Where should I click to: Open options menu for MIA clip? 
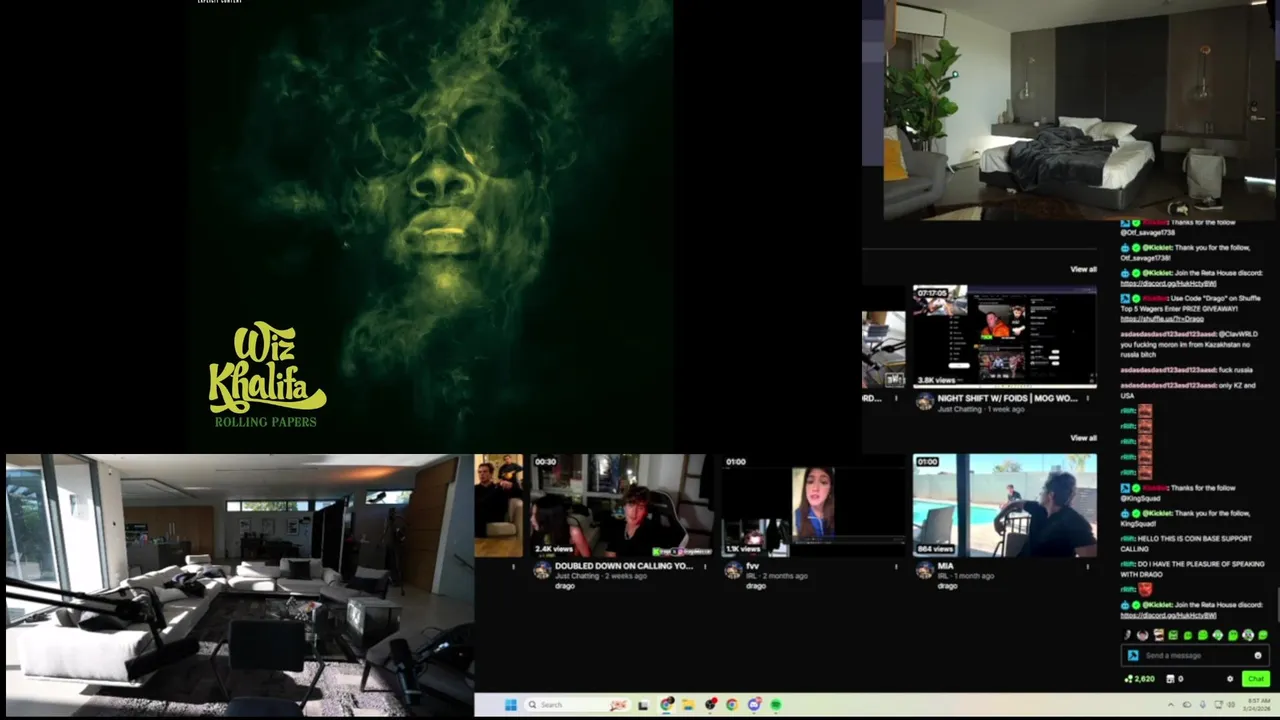click(x=1088, y=567)
